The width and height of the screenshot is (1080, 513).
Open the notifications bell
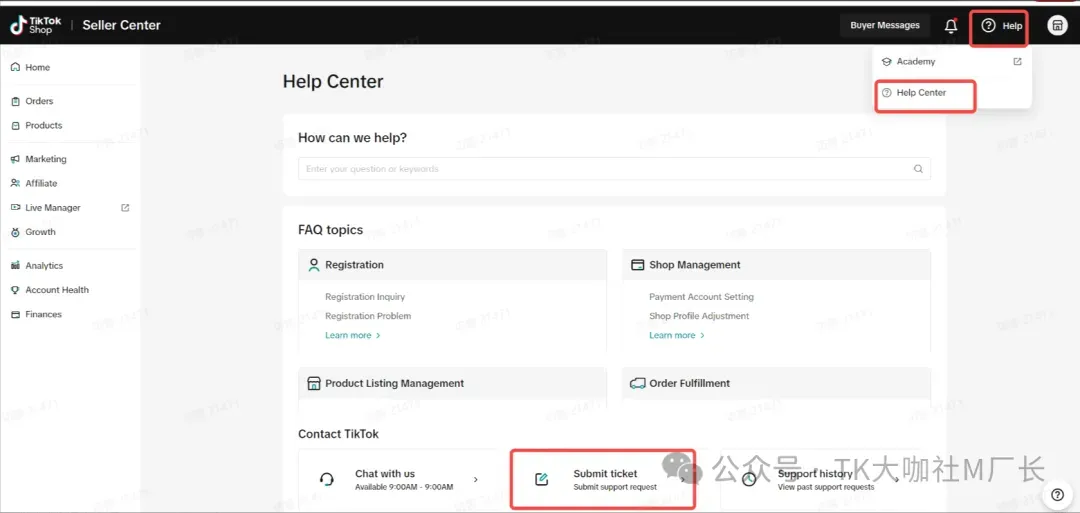click(x=951, y=26)
